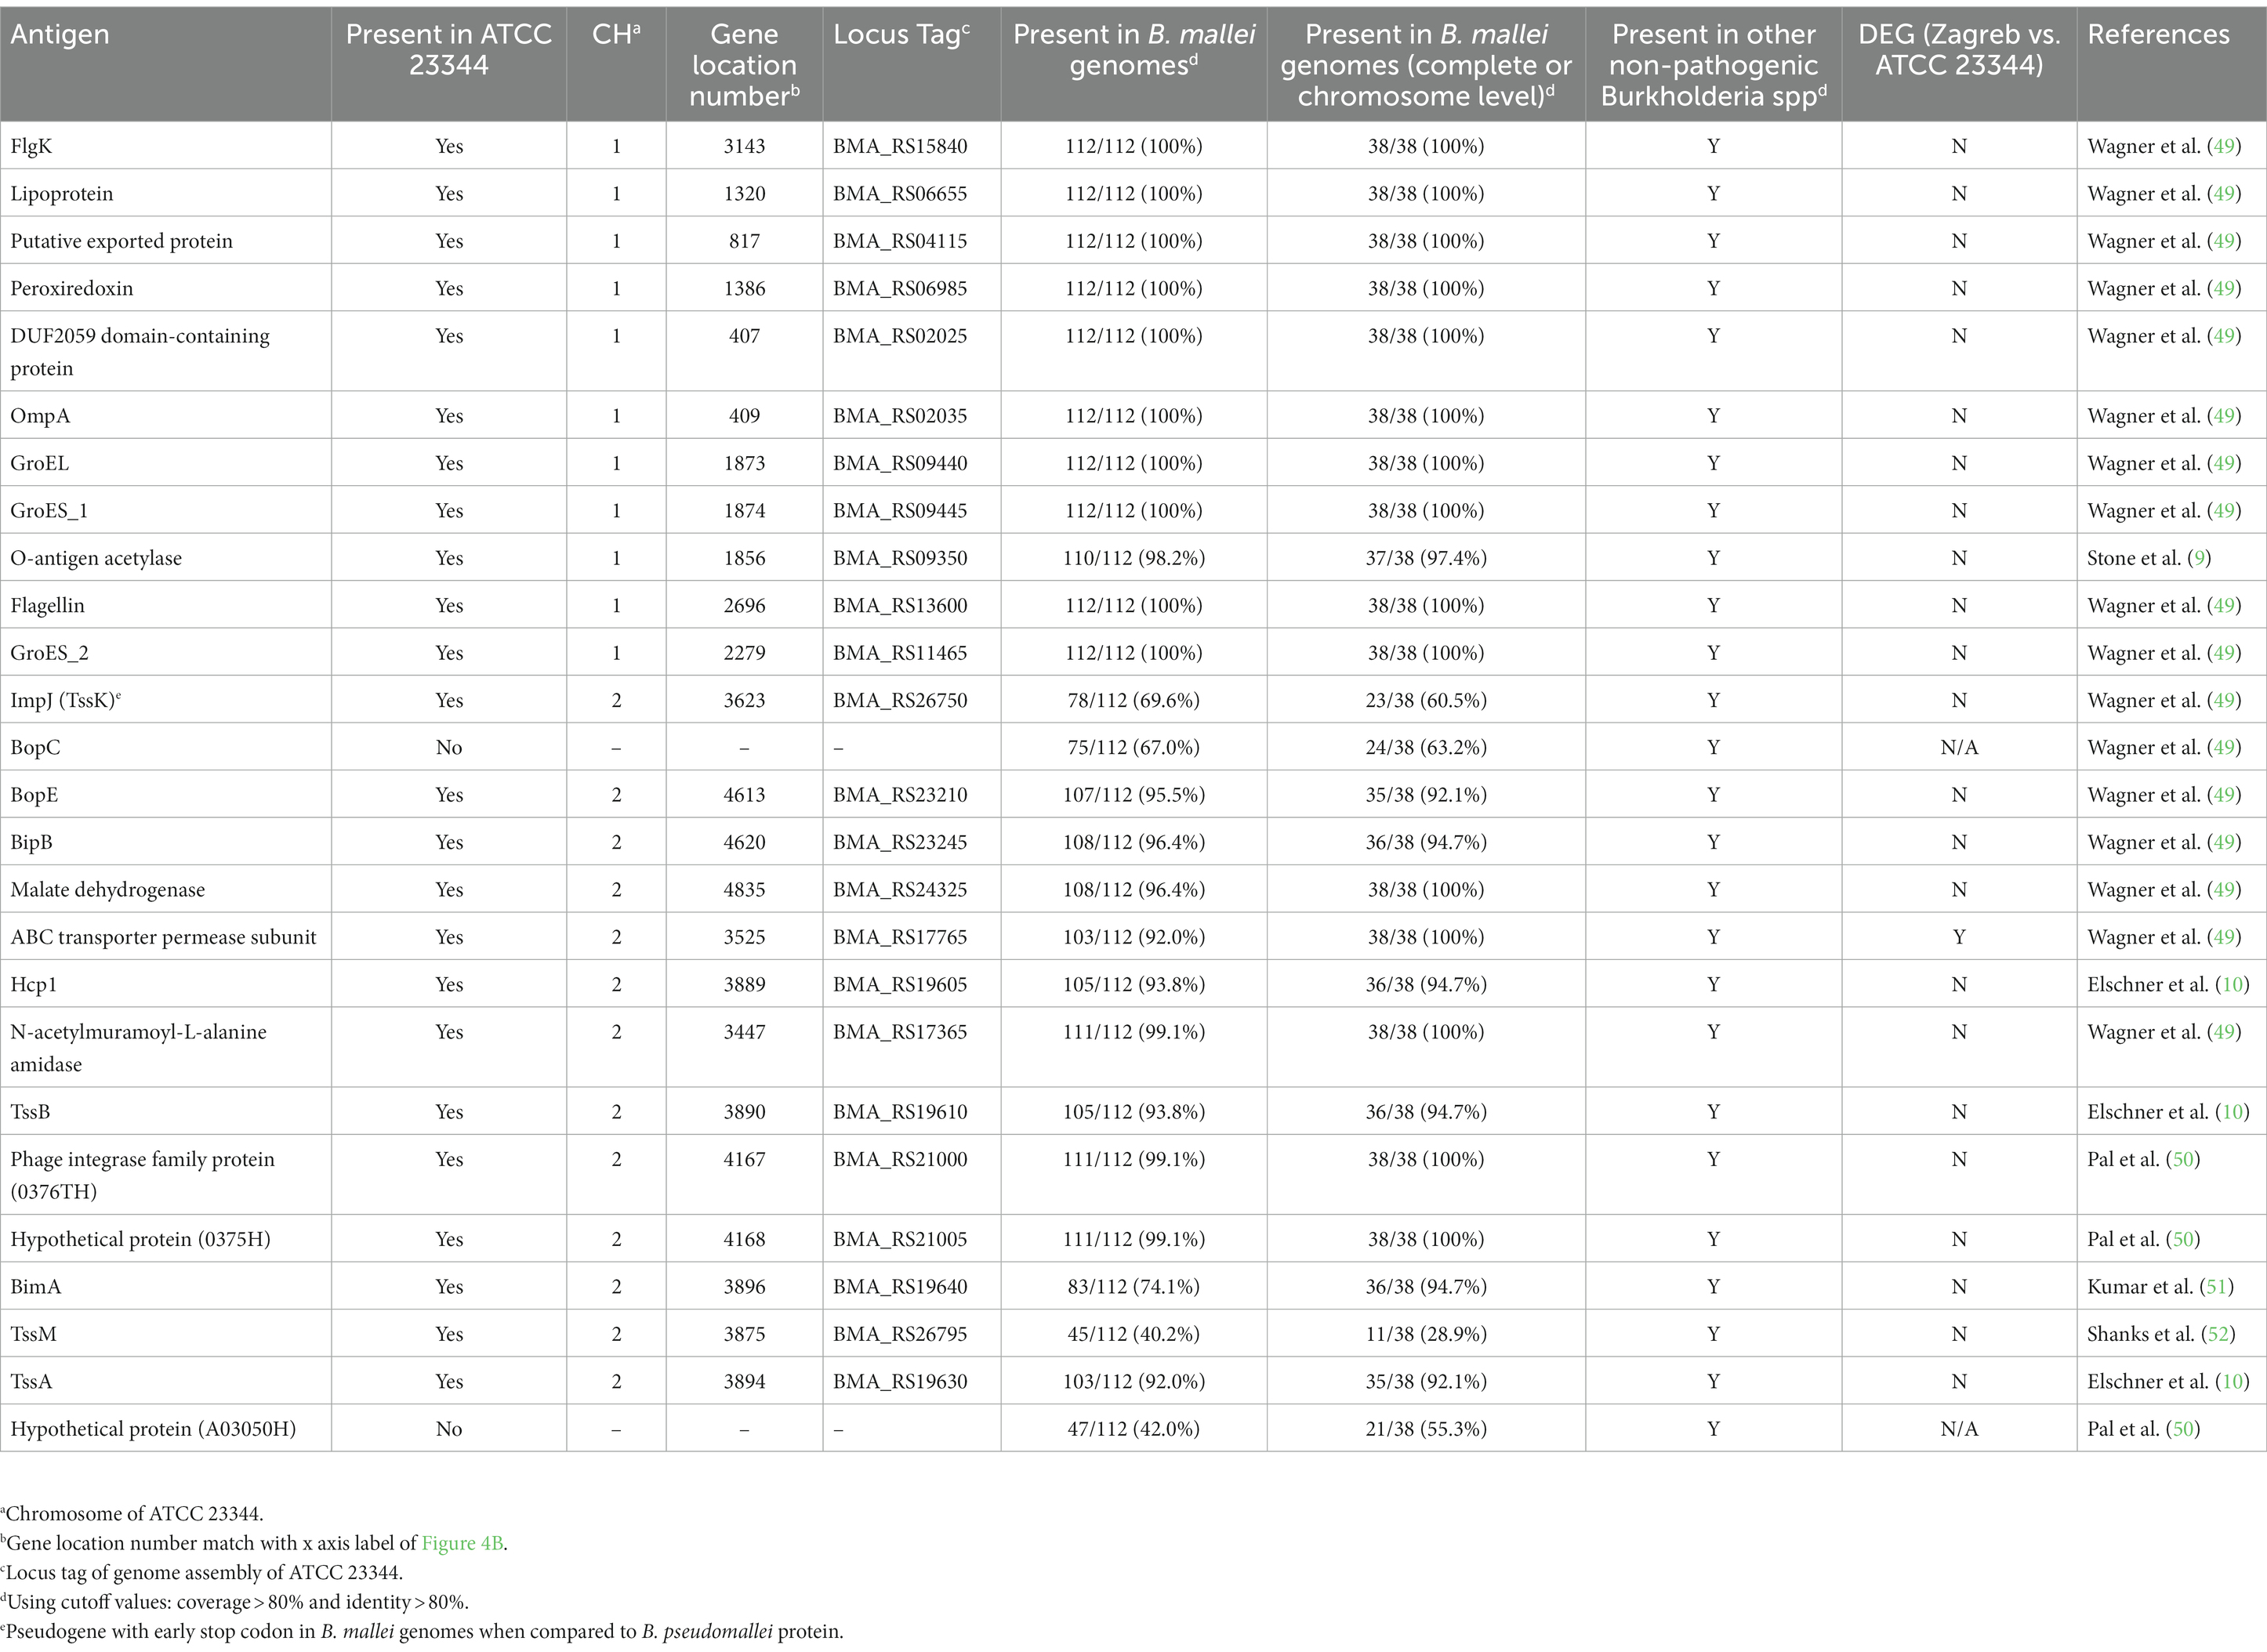Click locus tag BMA_RS26750
The width and height of the screenshot is (2267, 1652).
tap(900, 700)
